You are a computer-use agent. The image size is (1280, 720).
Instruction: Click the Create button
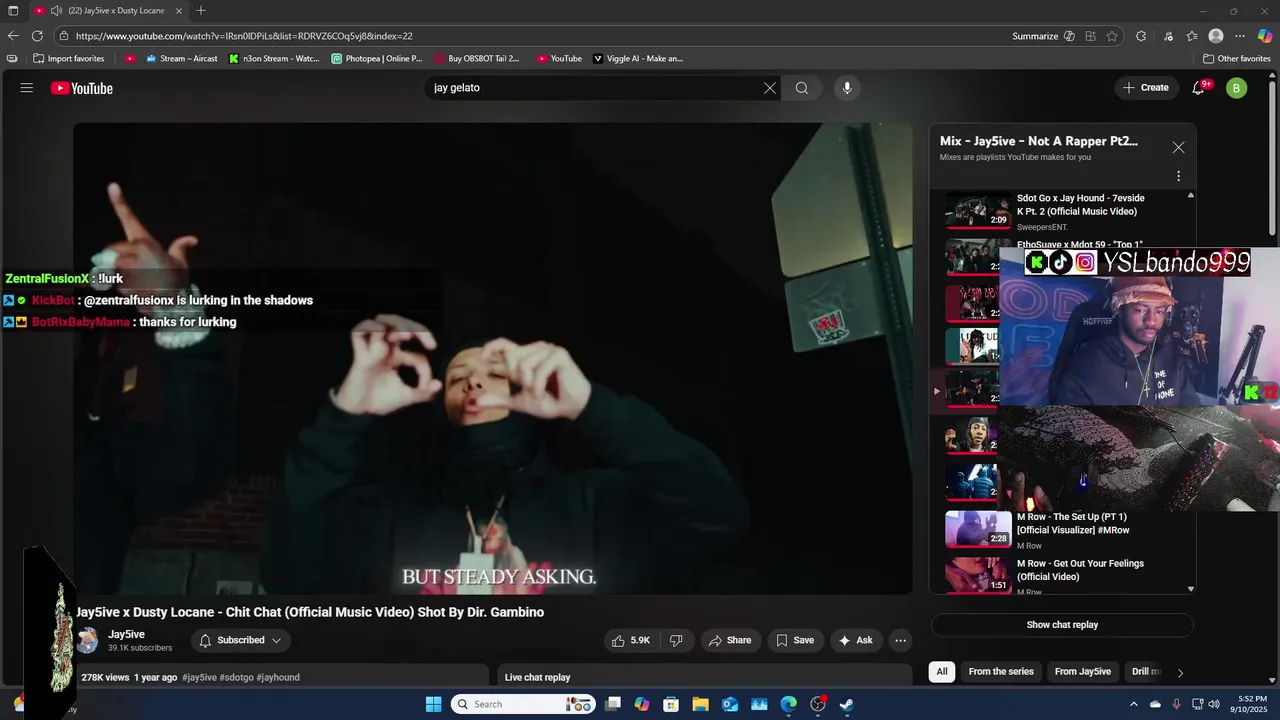pos(1145,88)
